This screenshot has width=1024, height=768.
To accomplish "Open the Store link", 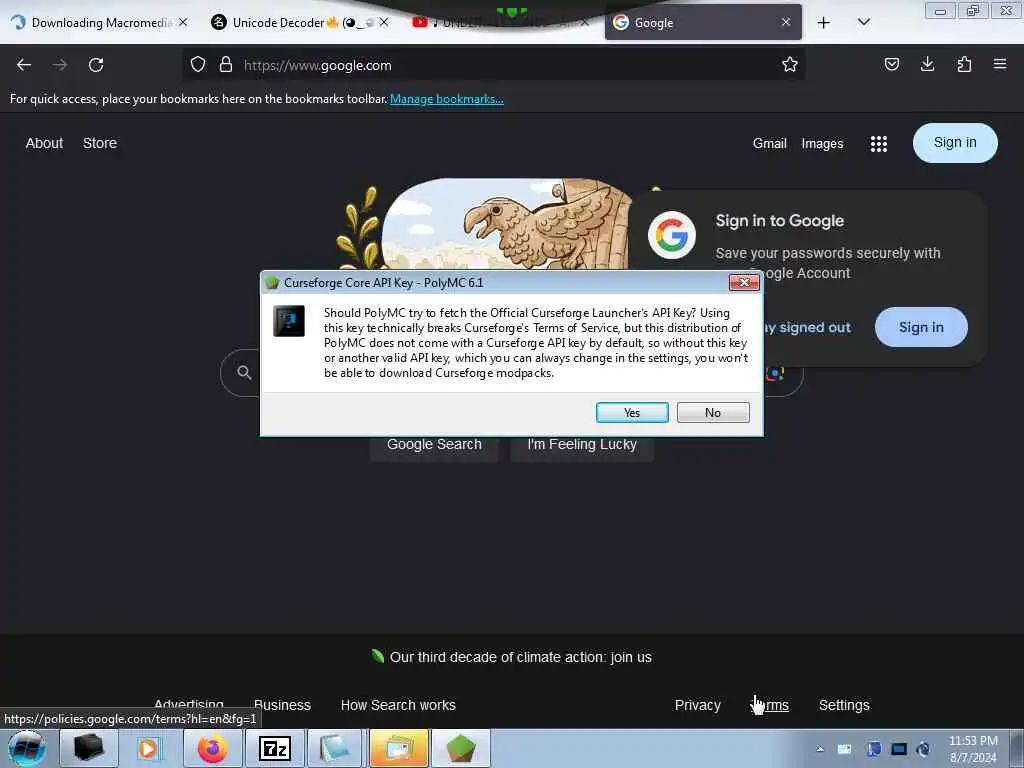I will pos(100,143).
